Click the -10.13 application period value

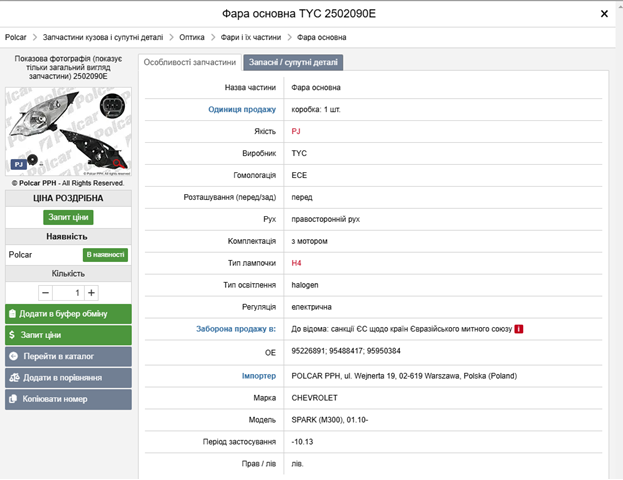tap(302, 442)
